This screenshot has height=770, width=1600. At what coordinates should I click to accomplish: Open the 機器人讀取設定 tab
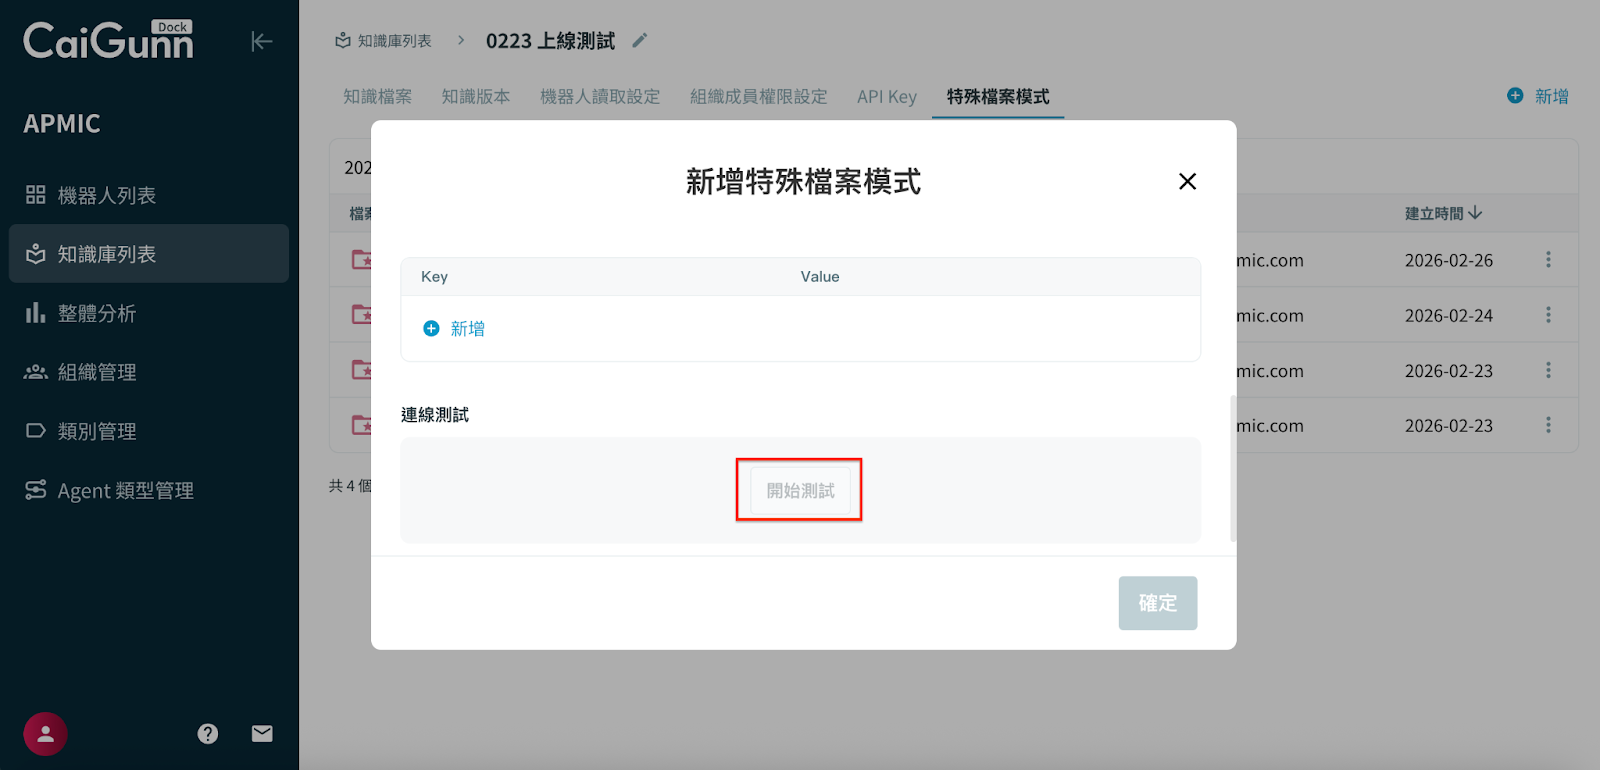tap(600, 97)
